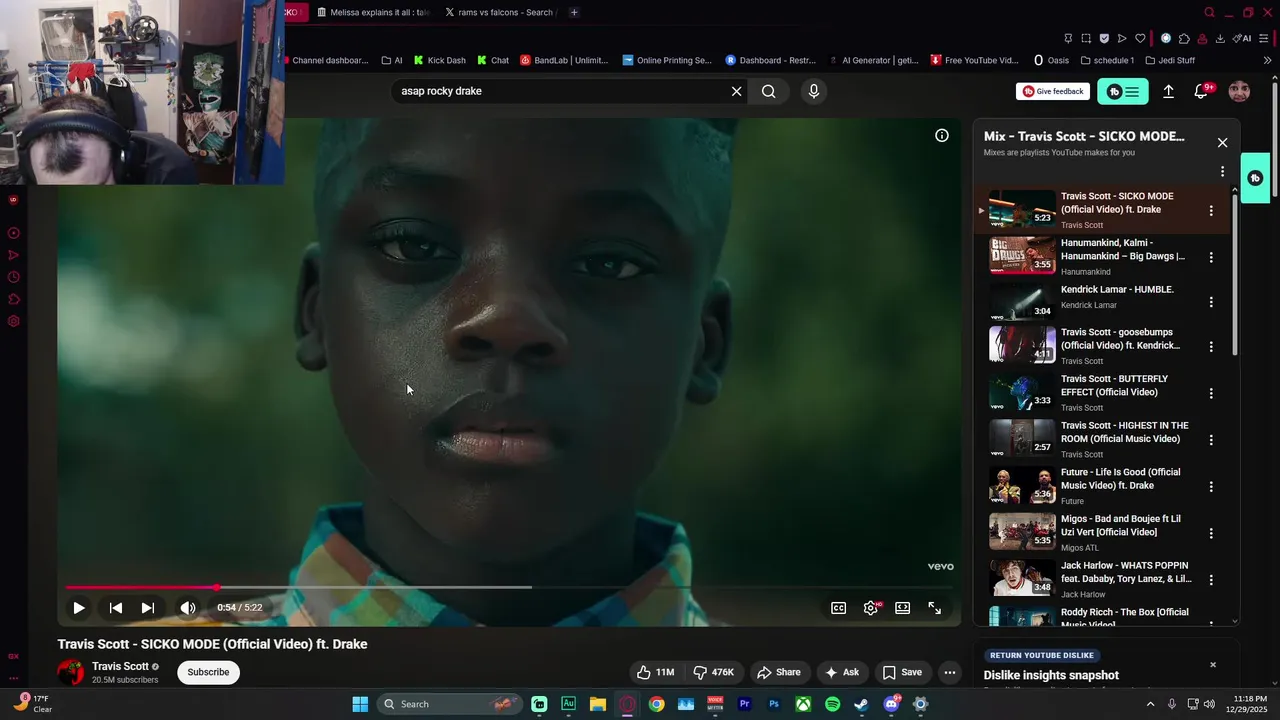Screen dimensions: 1280x720
Task: Click the YouTube search magnifier button
Action: (x=768, y=91)
